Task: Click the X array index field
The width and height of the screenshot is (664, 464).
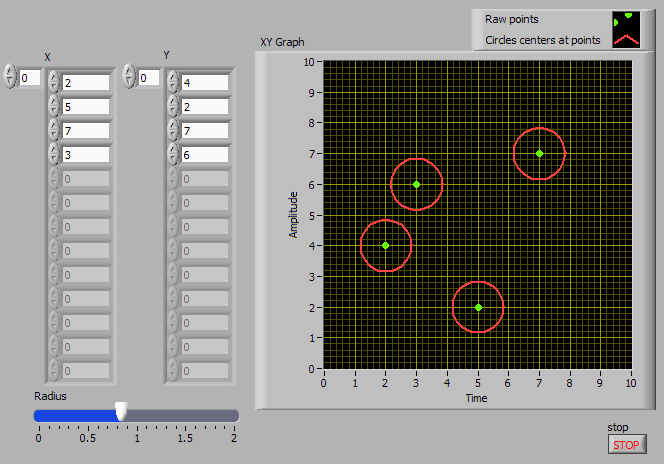Action: click(30, 78)
